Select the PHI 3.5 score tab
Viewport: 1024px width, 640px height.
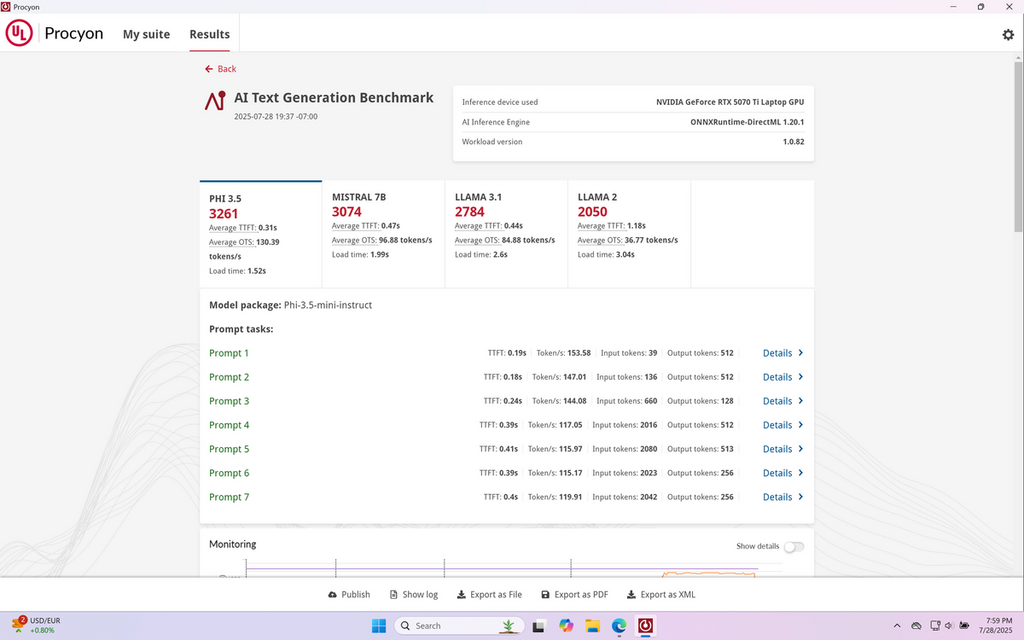pos(261,234)
